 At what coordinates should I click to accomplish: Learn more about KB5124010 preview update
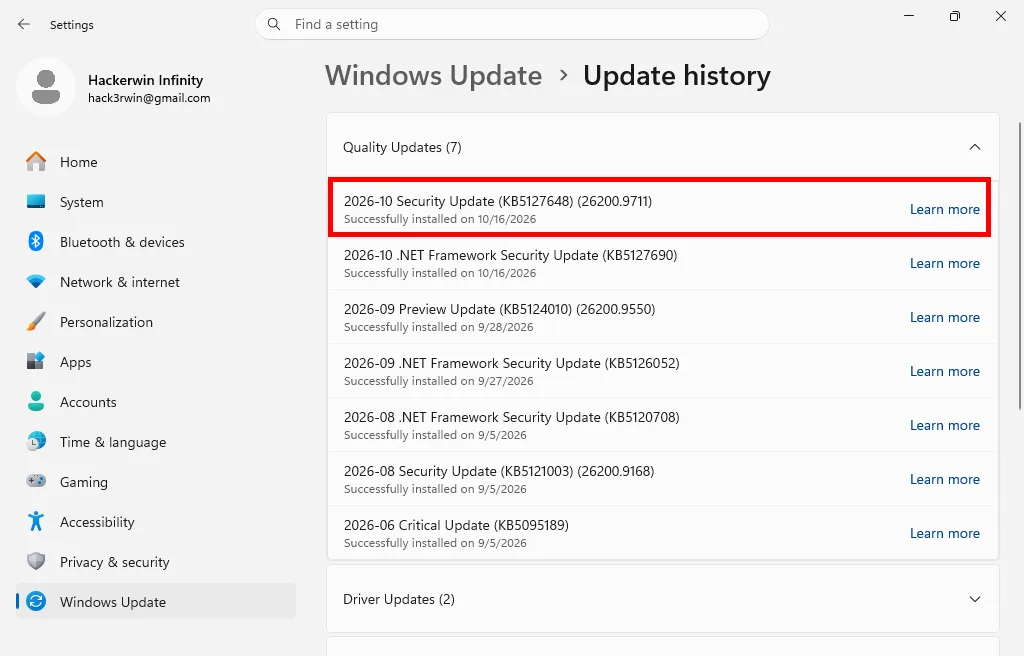point(944,317)
